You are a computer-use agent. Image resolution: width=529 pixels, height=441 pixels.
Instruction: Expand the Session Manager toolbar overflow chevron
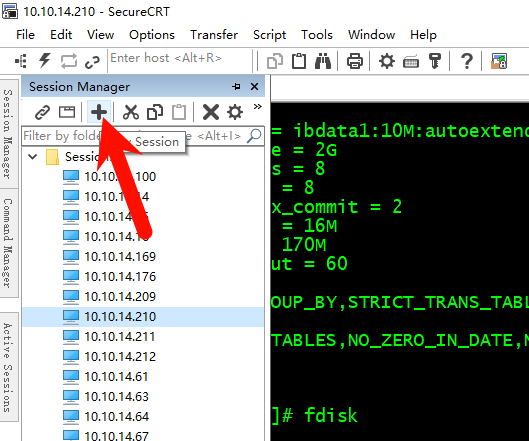(257, 107)
